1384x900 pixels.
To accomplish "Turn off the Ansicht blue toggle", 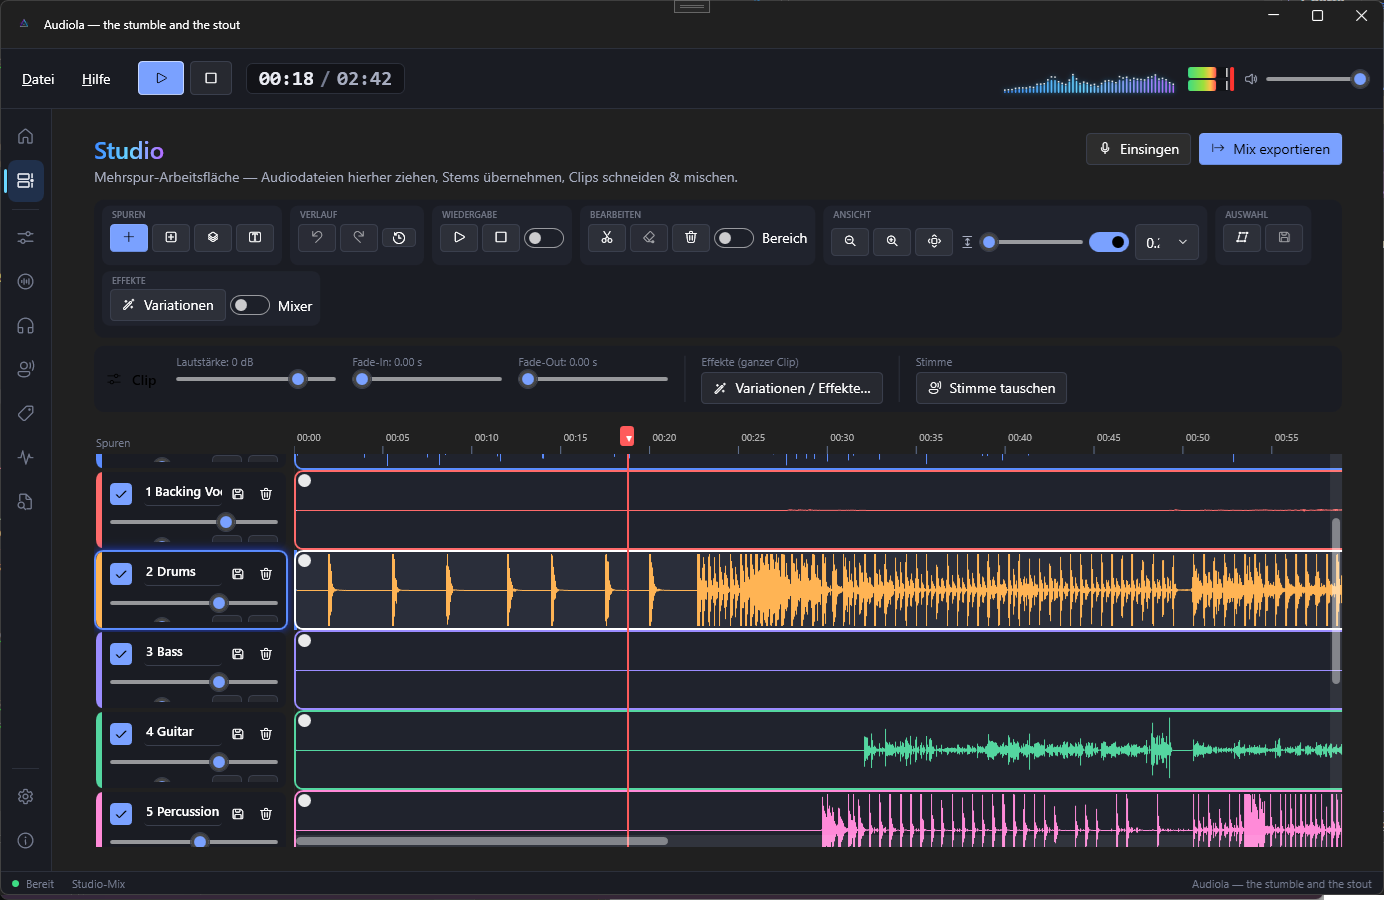I will (x=1109, y=242).
